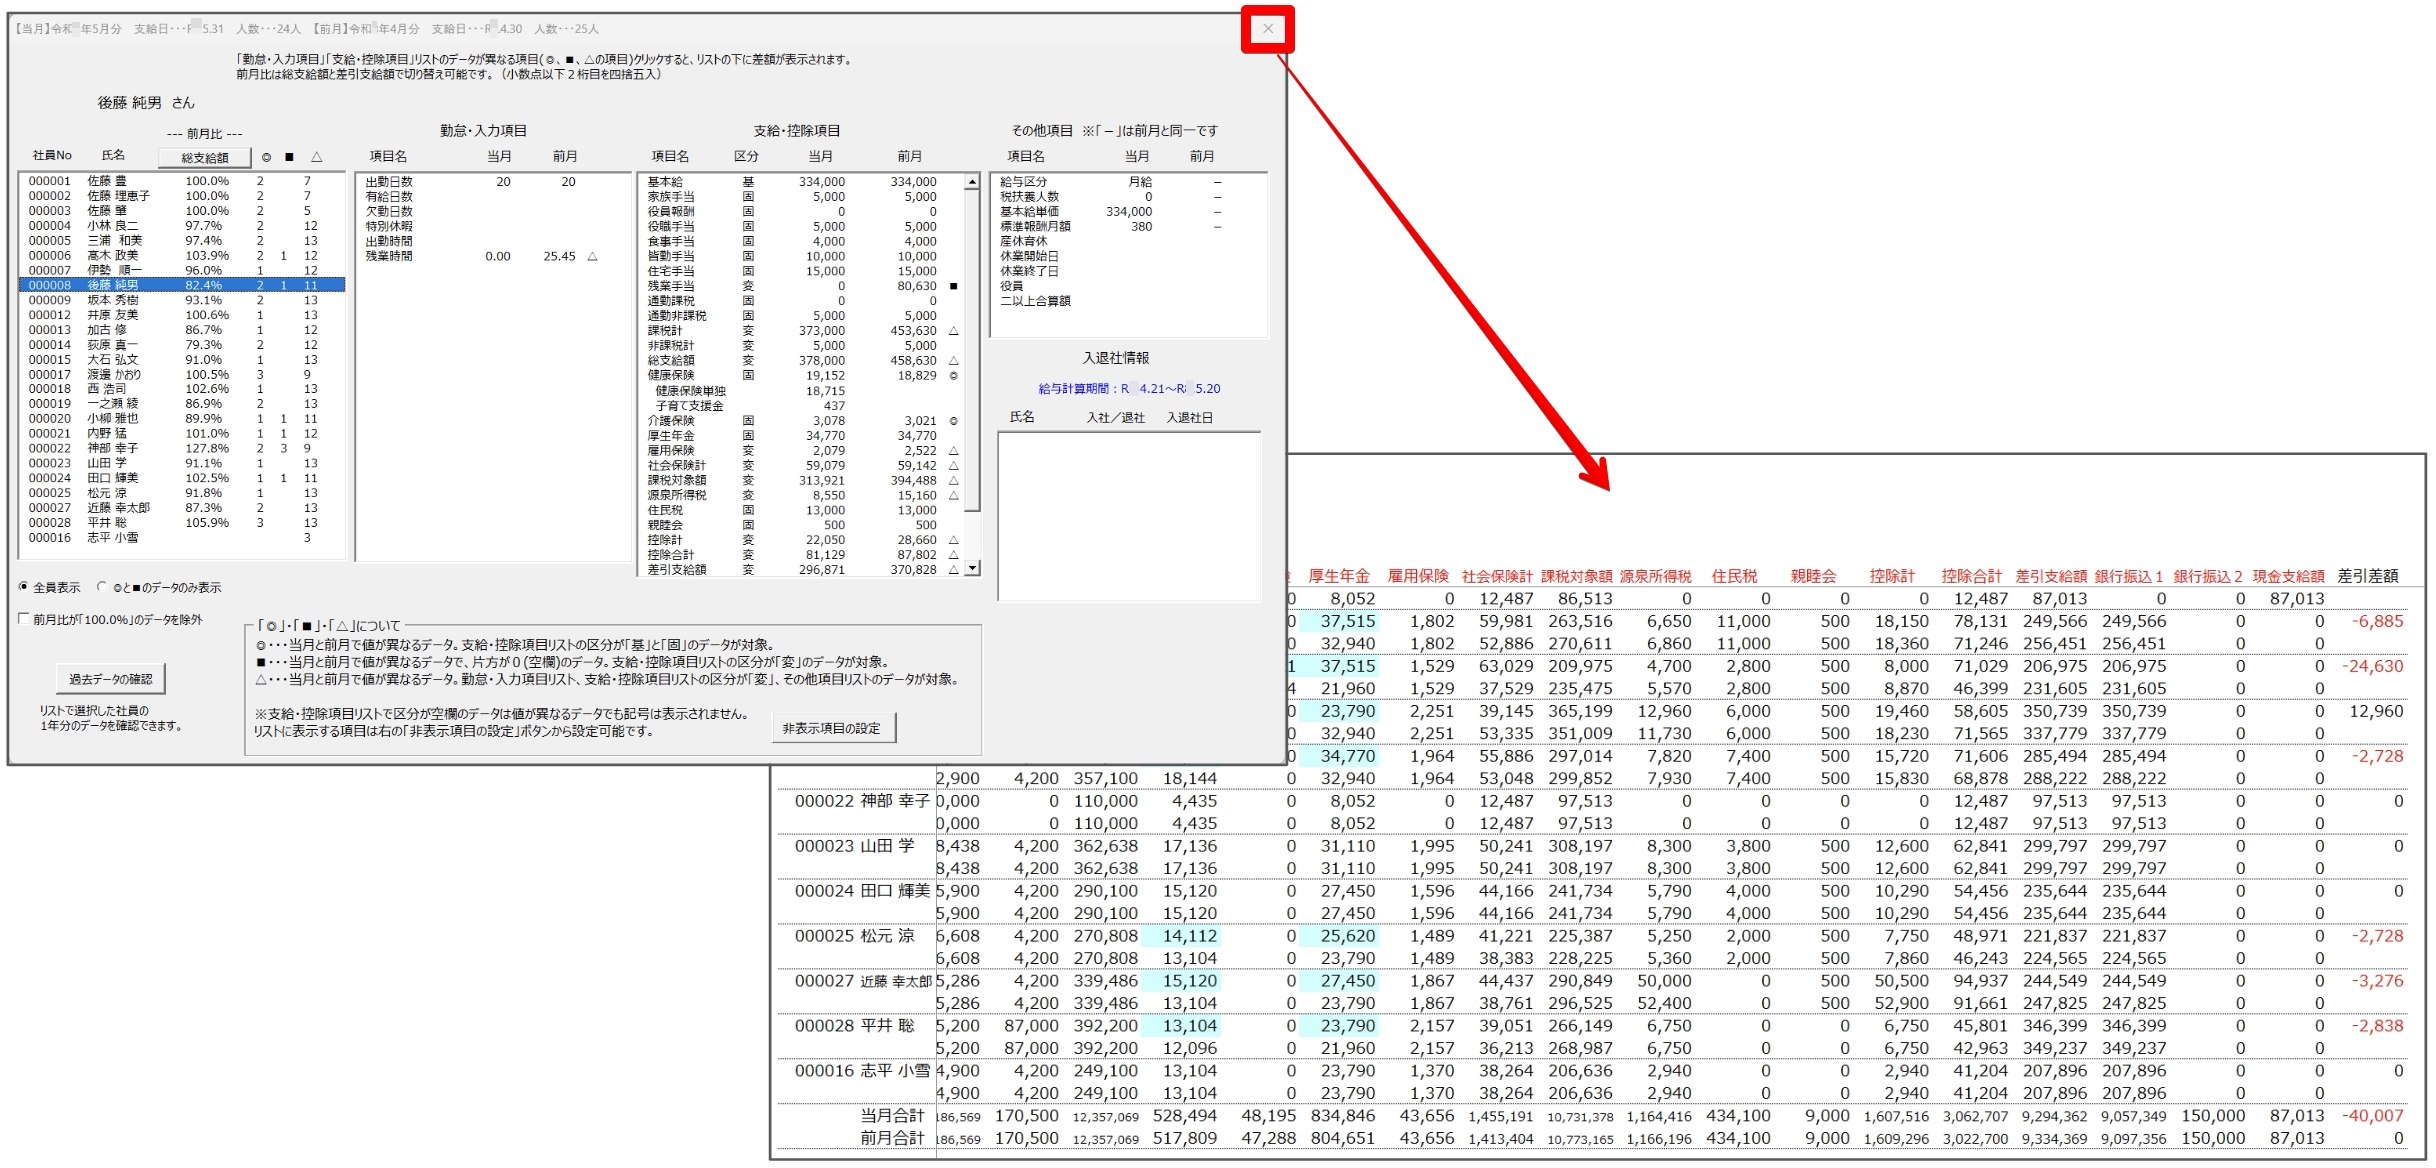This screenshot has height=1168, width=2436.
Task: Click the 000023 山田 学 spreadsheet row label
Action: (x=855, y=846)
